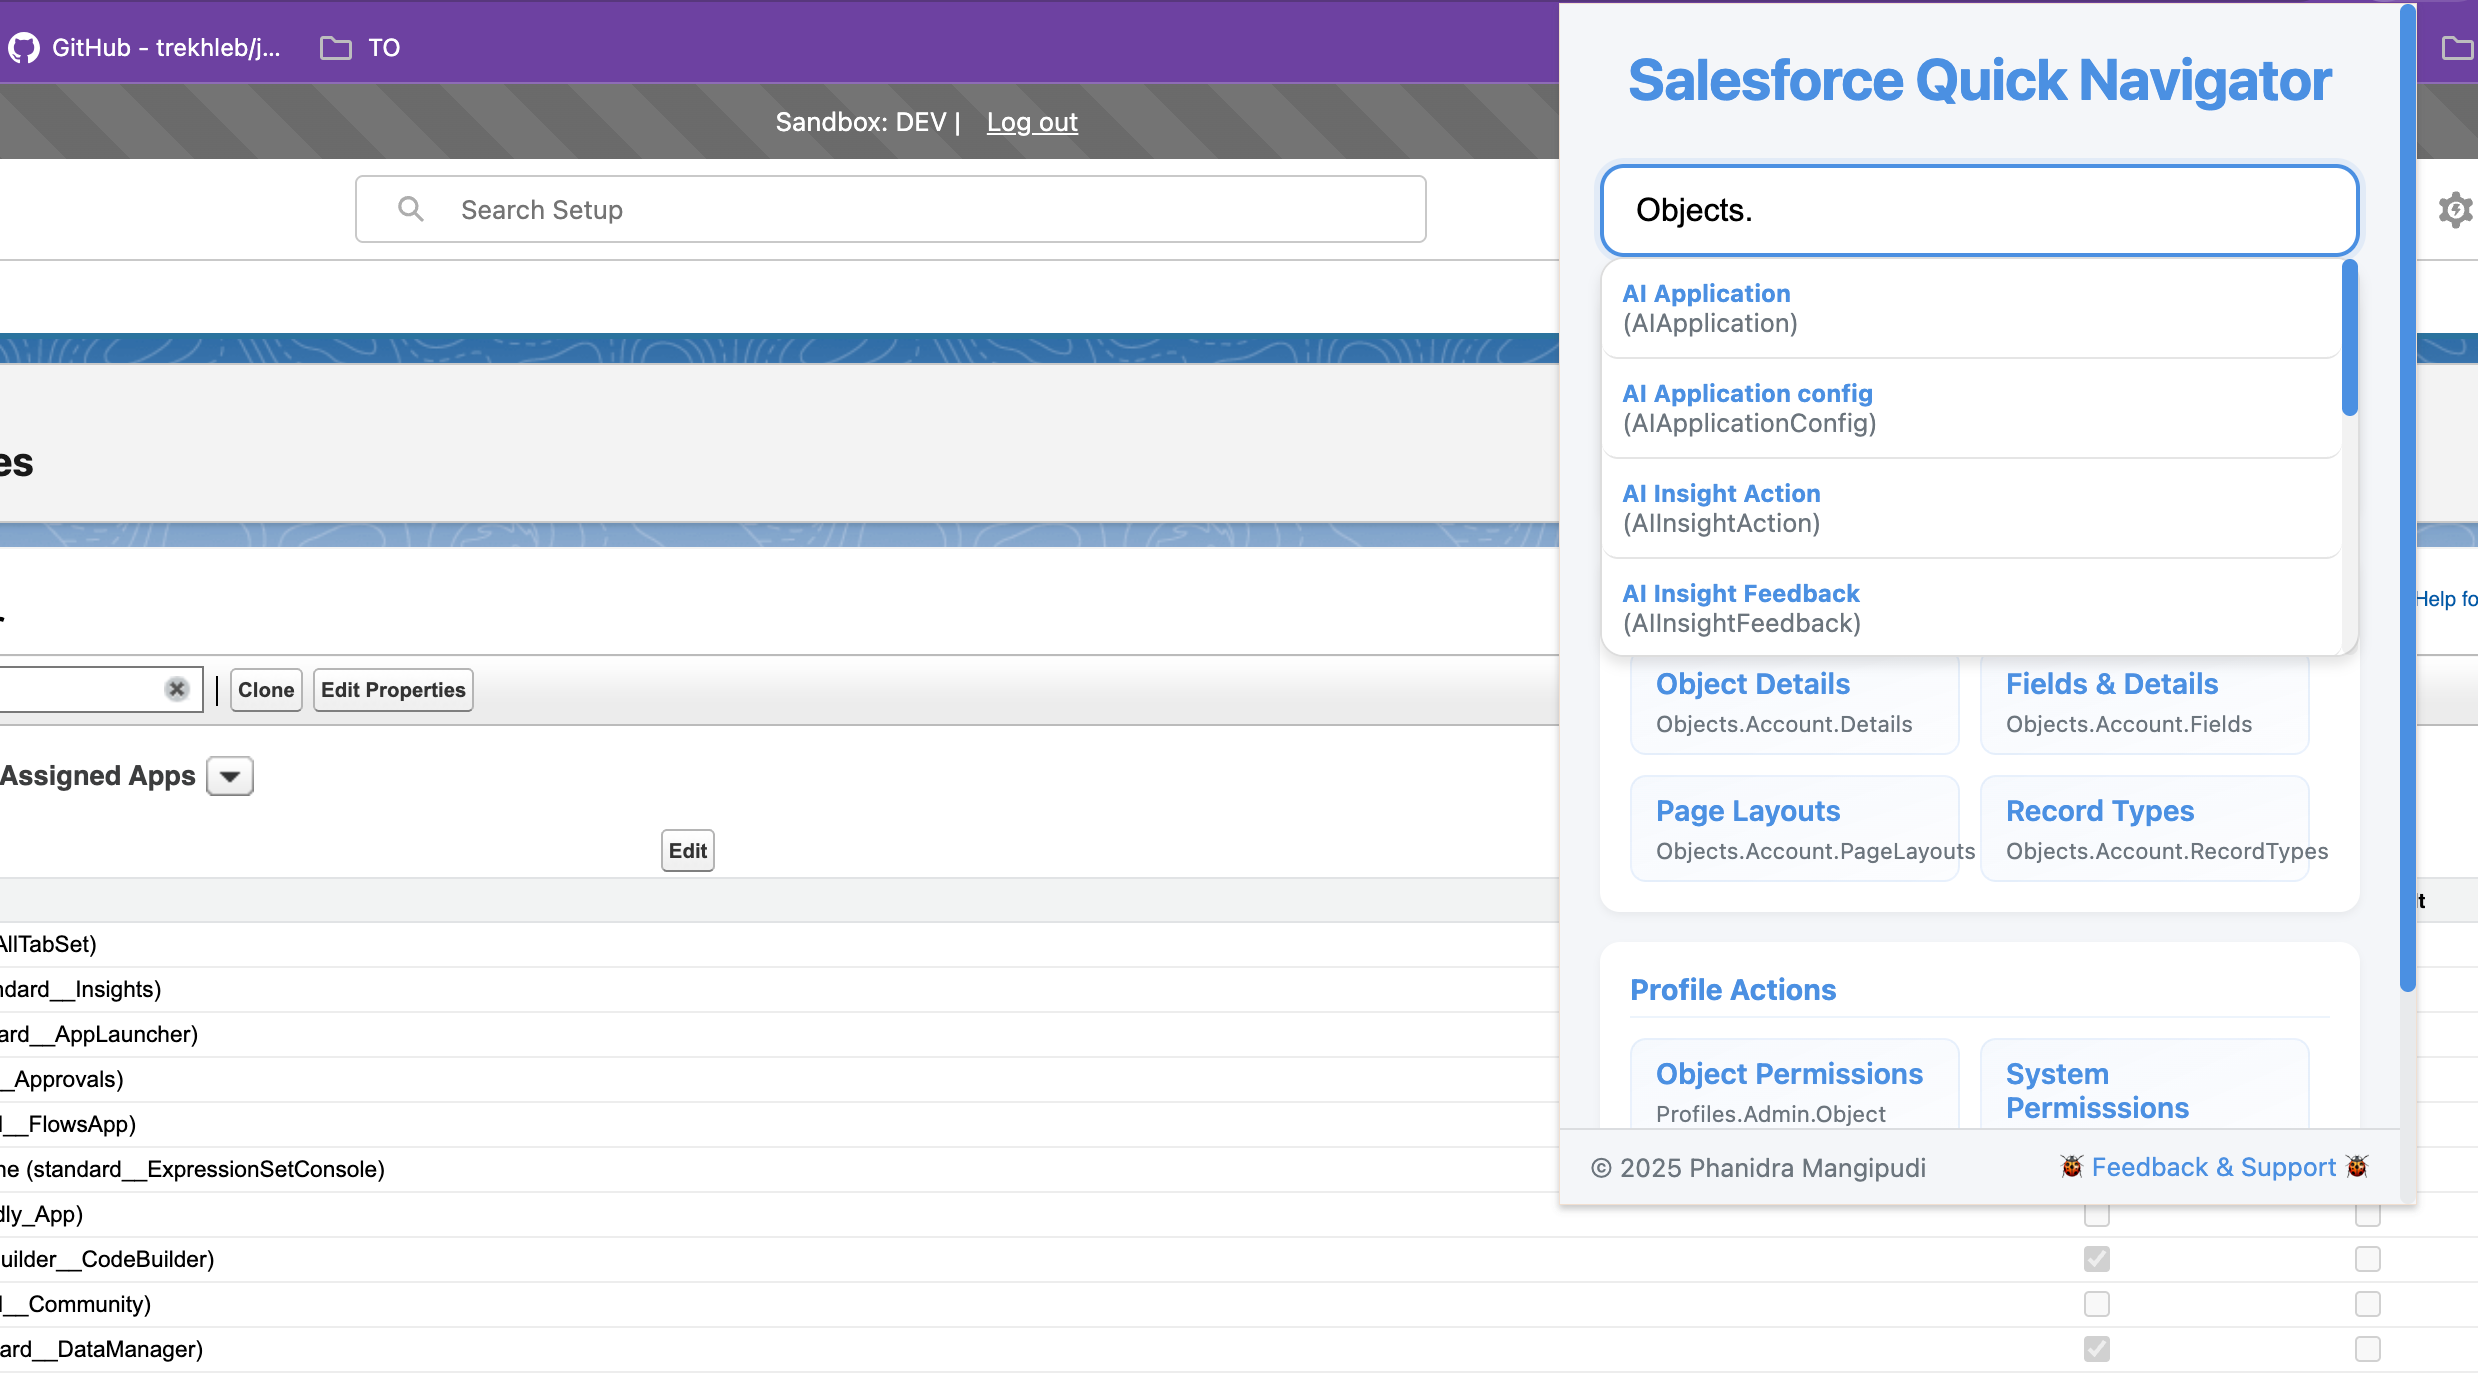Toggle last checkbox in CodeBuilder row
The height and width of the screenshot is (1374, 2478).
click(x=2367, y=1259)
